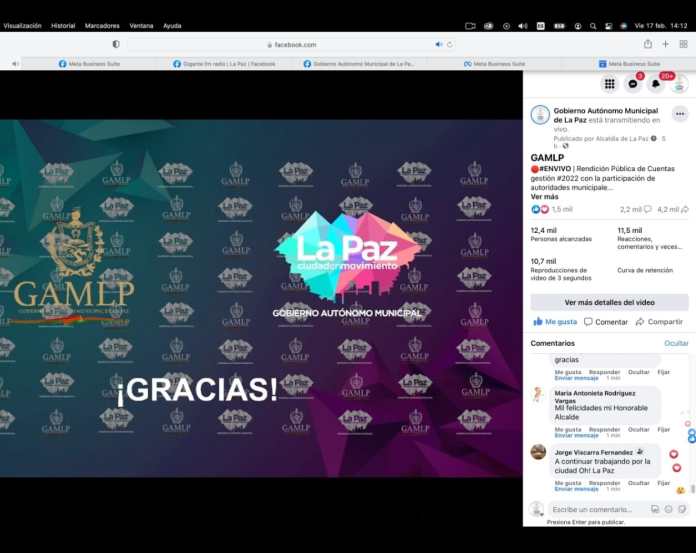Screen dimensions: 696x553
Task: Click the Escribe un comentario field
Action: [x=596, y=509]
